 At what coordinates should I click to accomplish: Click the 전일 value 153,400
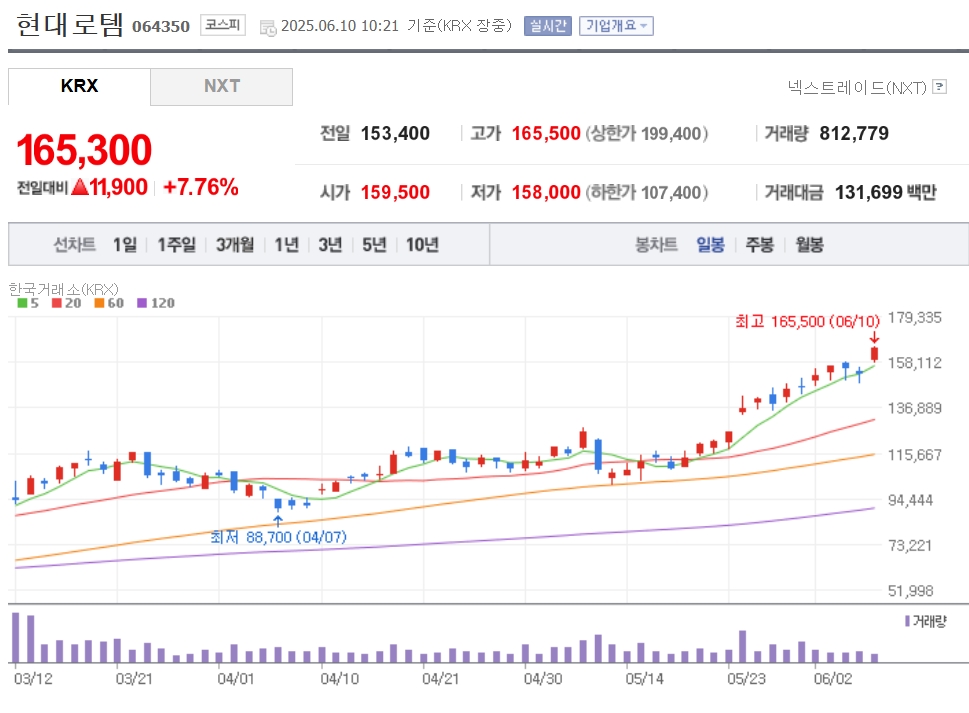pos(396,133)
